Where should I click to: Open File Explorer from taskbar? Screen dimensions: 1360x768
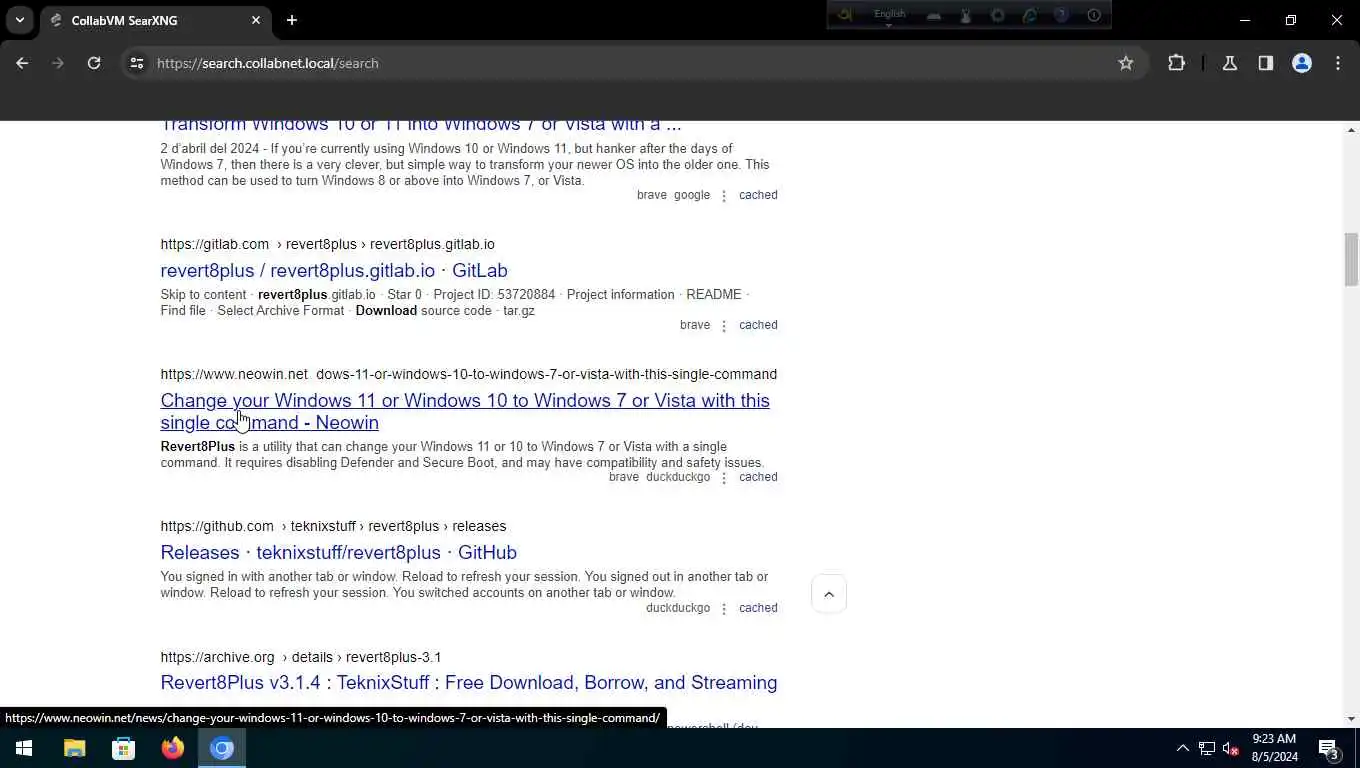(75, 748)
